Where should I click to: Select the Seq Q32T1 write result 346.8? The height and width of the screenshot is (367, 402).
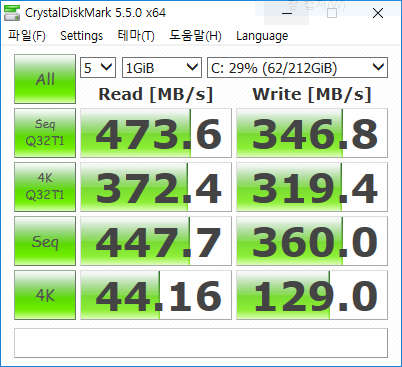tap(312, 133)
